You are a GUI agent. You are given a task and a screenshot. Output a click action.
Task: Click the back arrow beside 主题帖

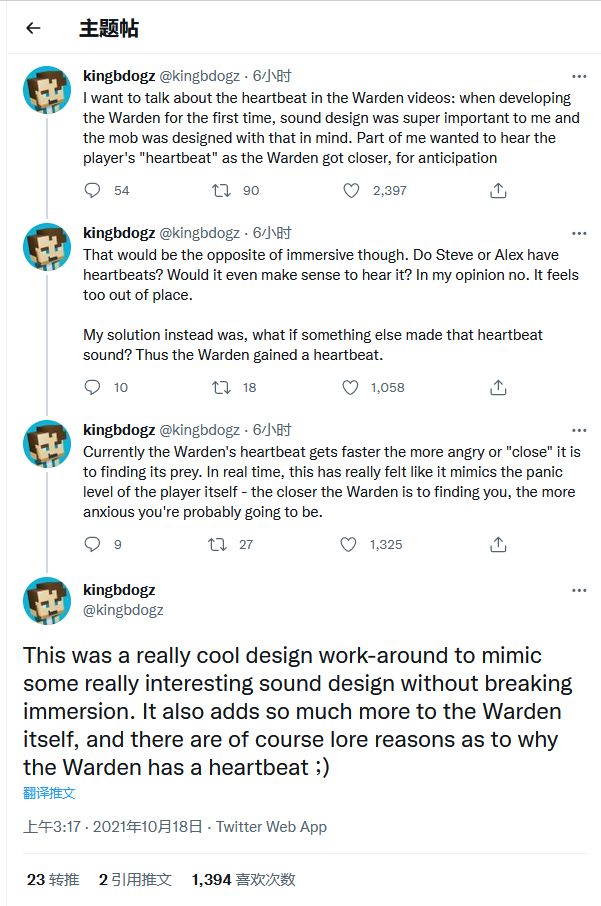coord(33,28)
